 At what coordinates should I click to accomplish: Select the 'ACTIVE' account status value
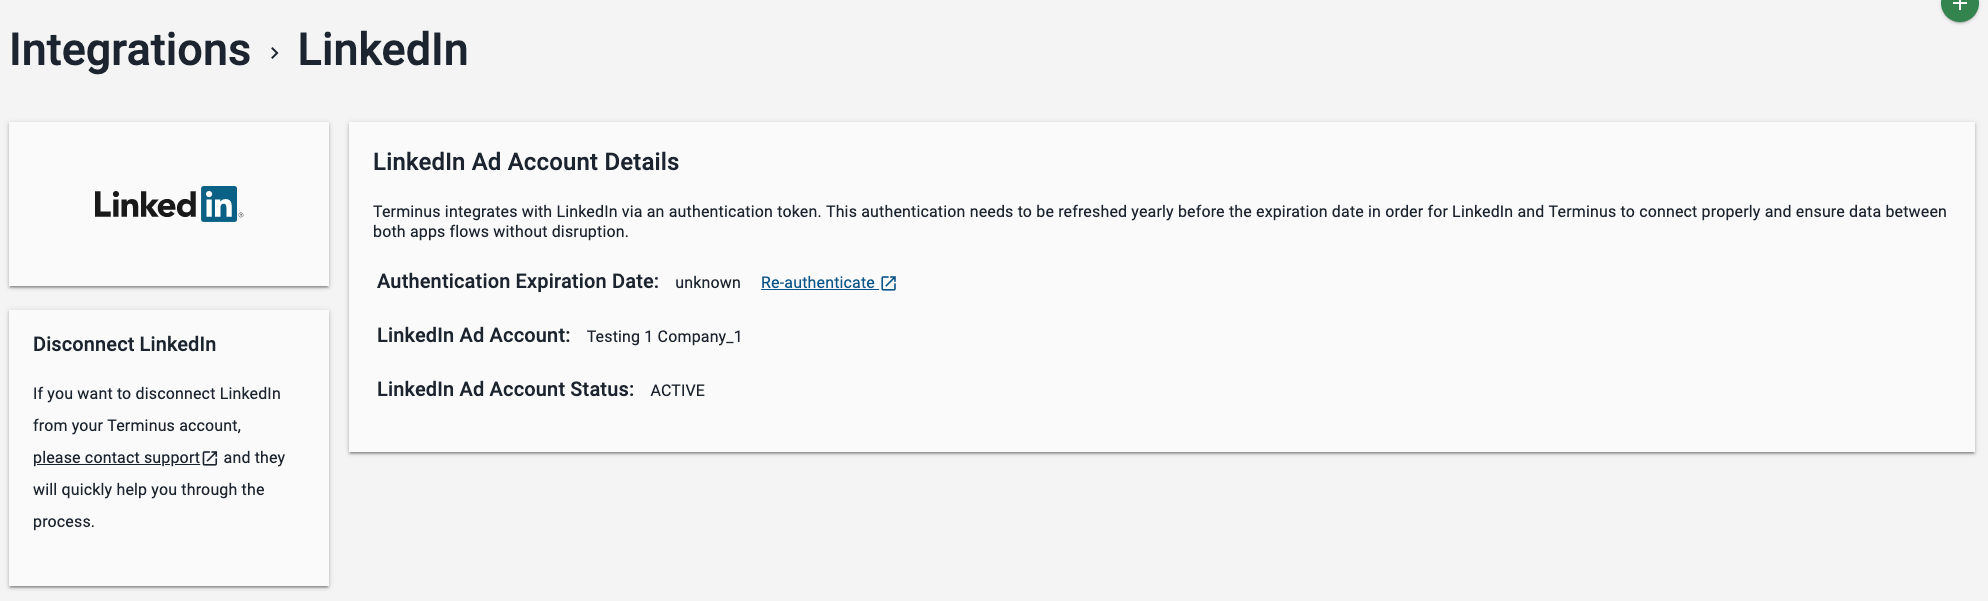pos(678,391)
